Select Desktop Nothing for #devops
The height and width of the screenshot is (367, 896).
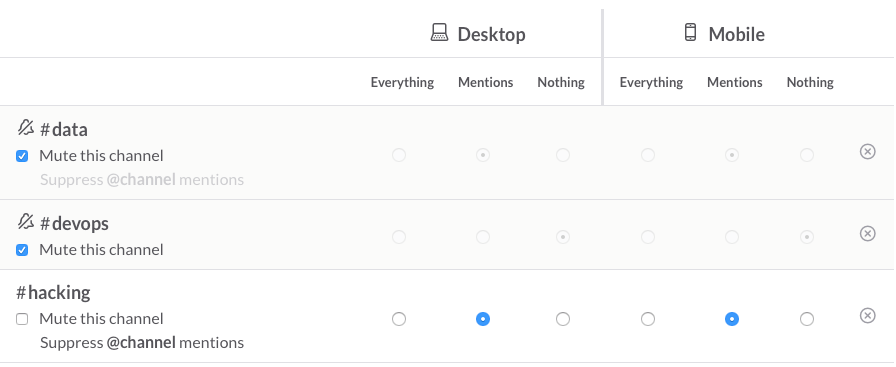click(x=563, y=237)
